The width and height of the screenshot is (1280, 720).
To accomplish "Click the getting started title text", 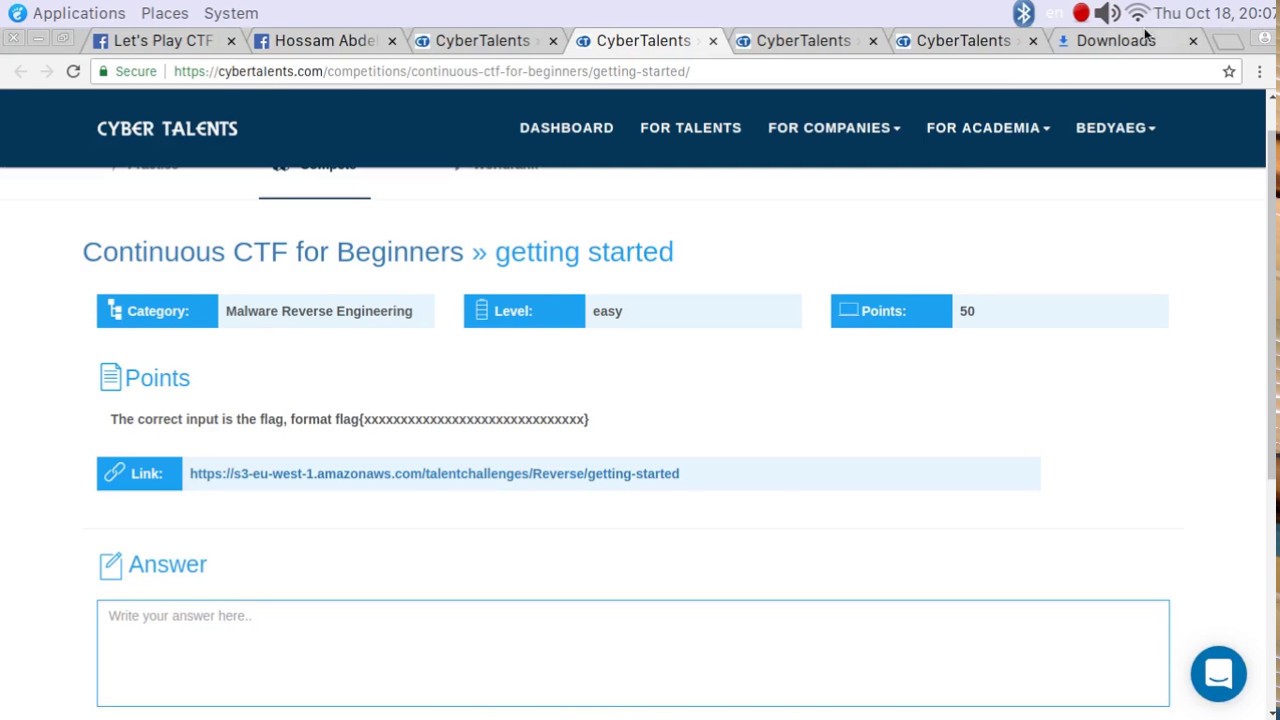I will click(584, 251).
